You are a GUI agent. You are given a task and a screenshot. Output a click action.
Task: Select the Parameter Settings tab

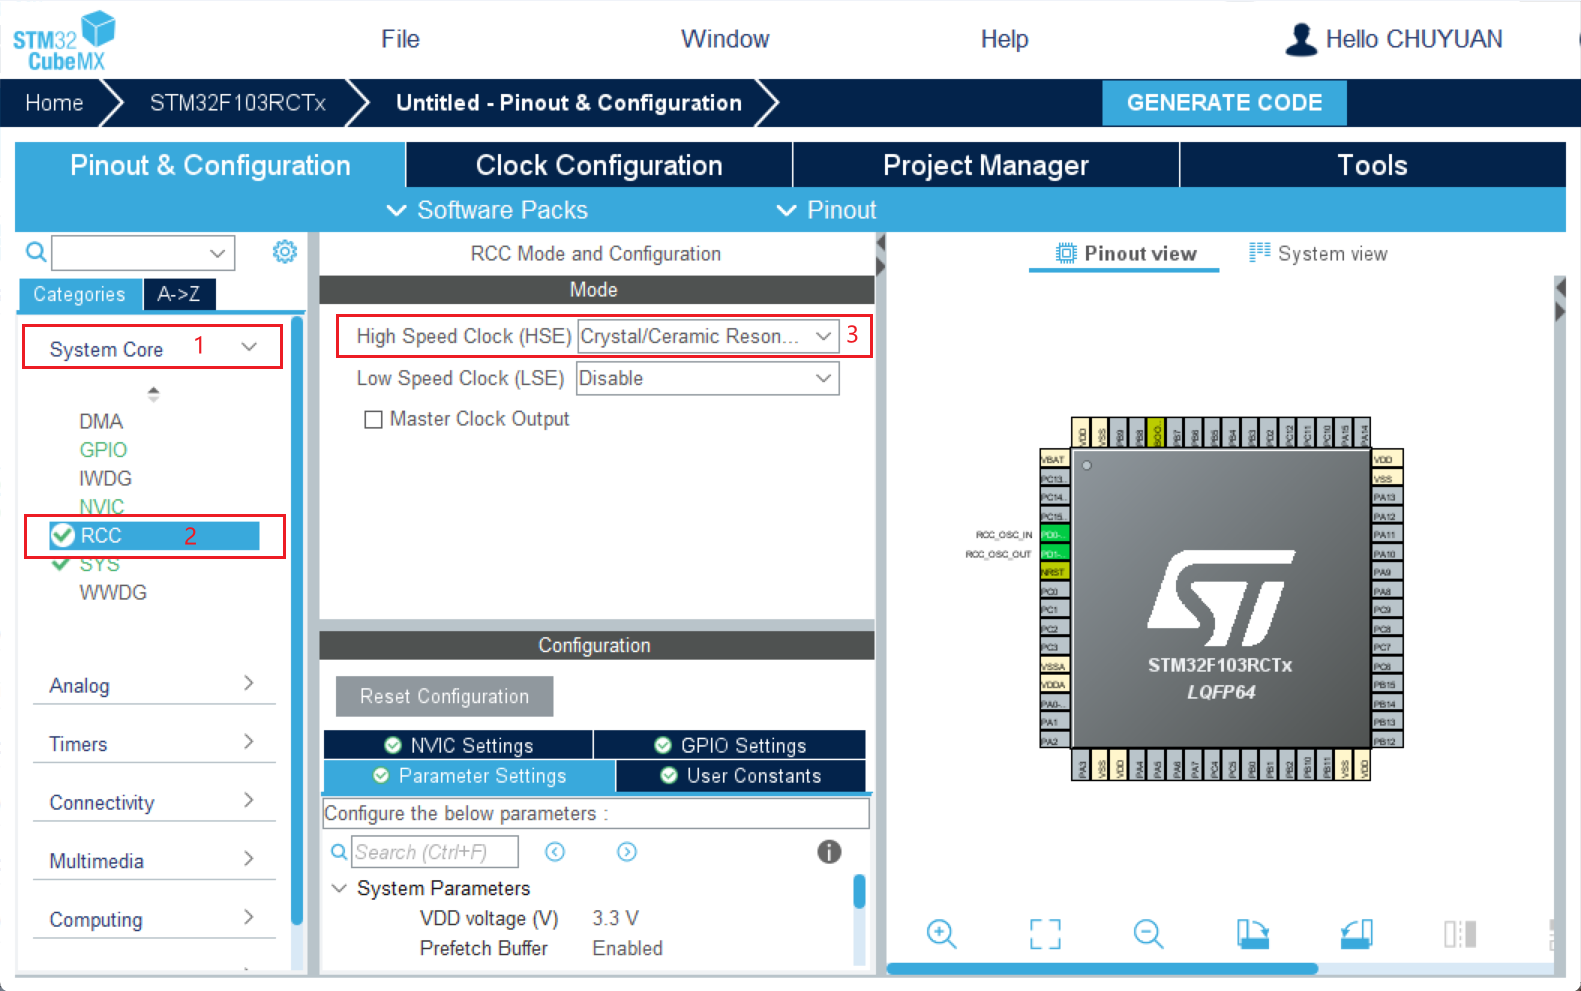[x=469, y=776]
